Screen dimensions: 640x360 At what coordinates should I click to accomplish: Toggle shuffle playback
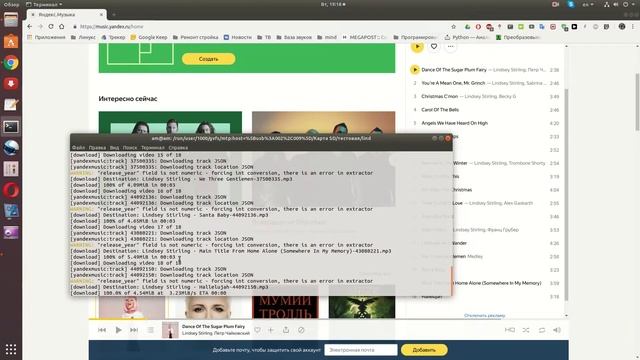[526, 330]
